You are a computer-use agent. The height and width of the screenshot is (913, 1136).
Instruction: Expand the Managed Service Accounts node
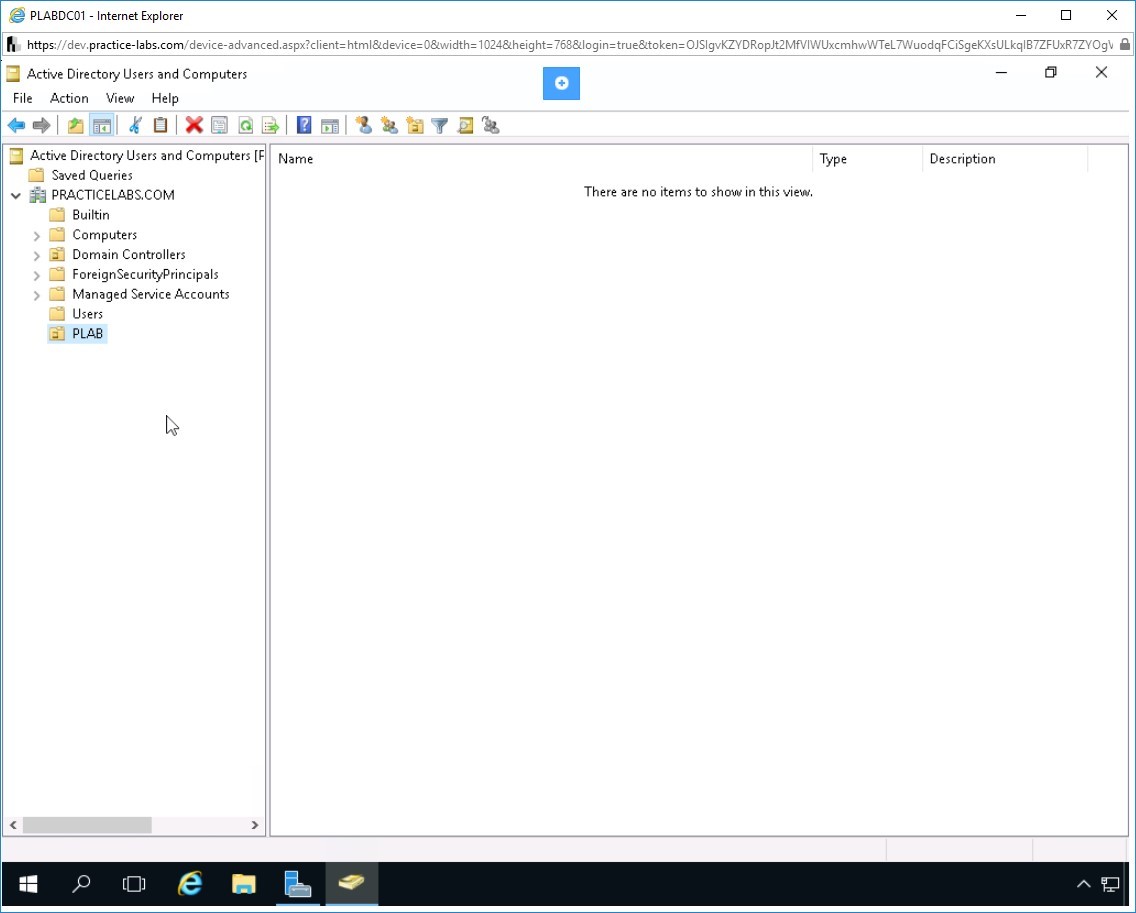[x=36, y=295]
